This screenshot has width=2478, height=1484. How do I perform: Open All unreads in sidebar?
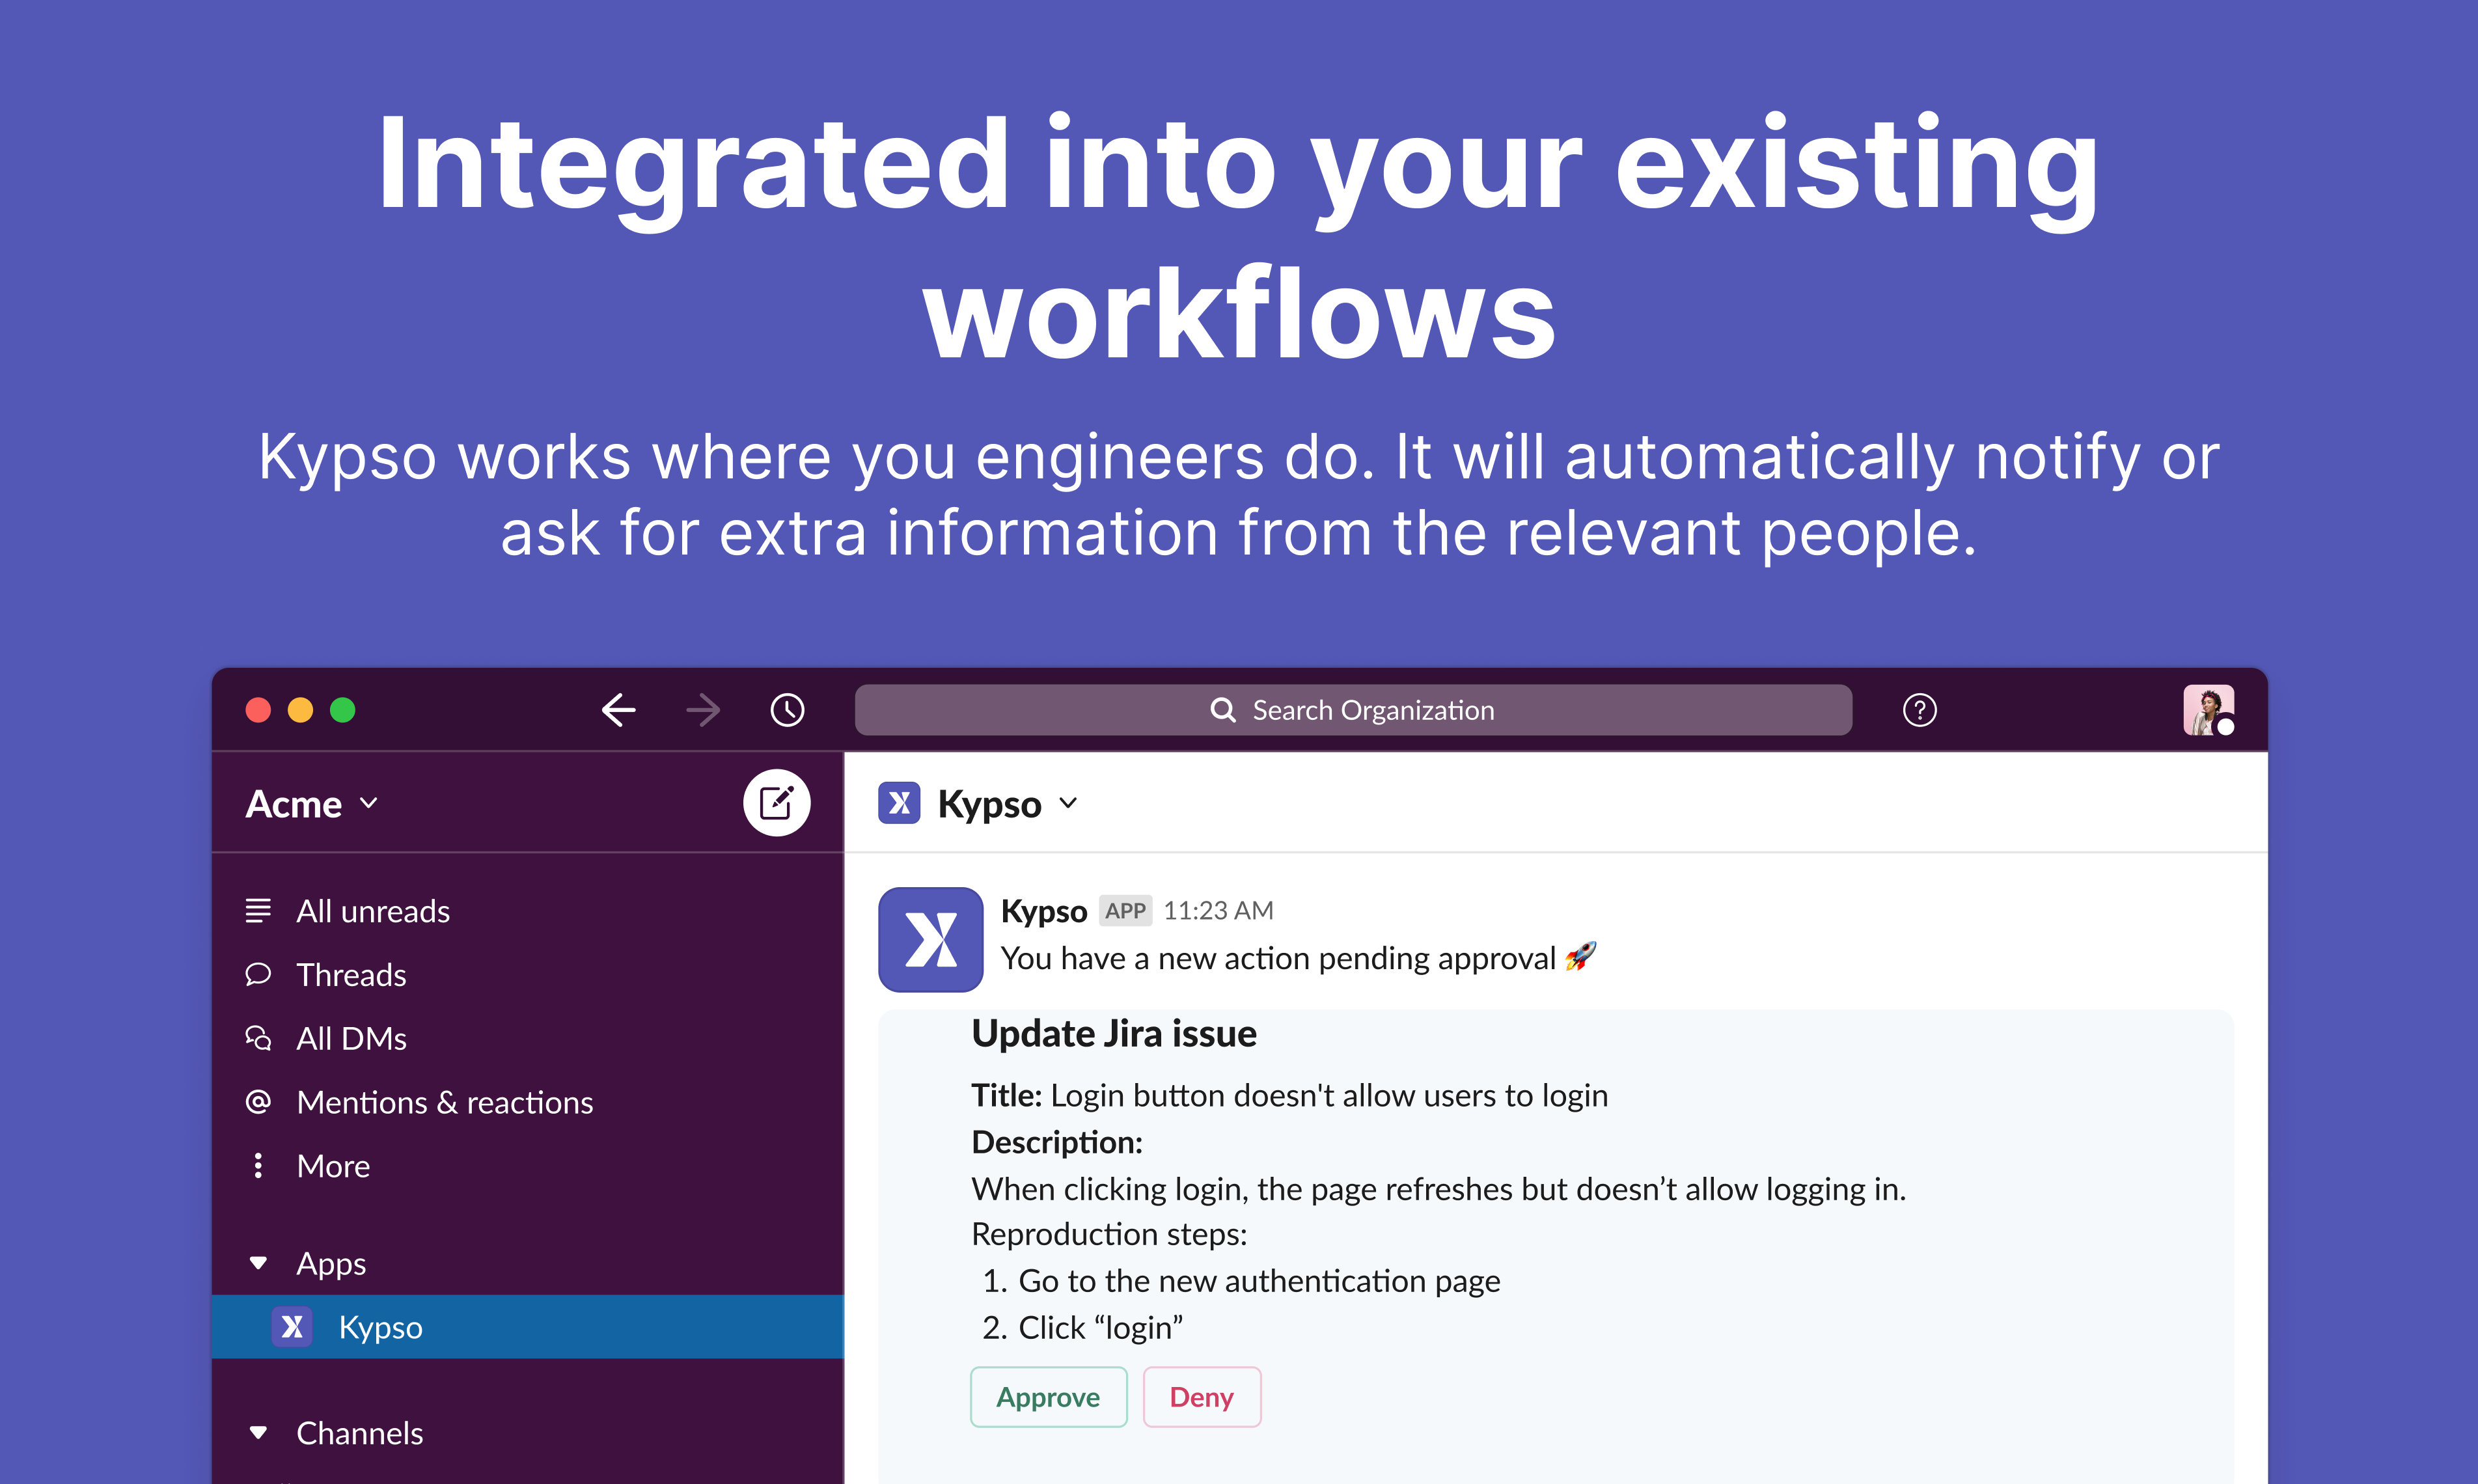point(372,911)
